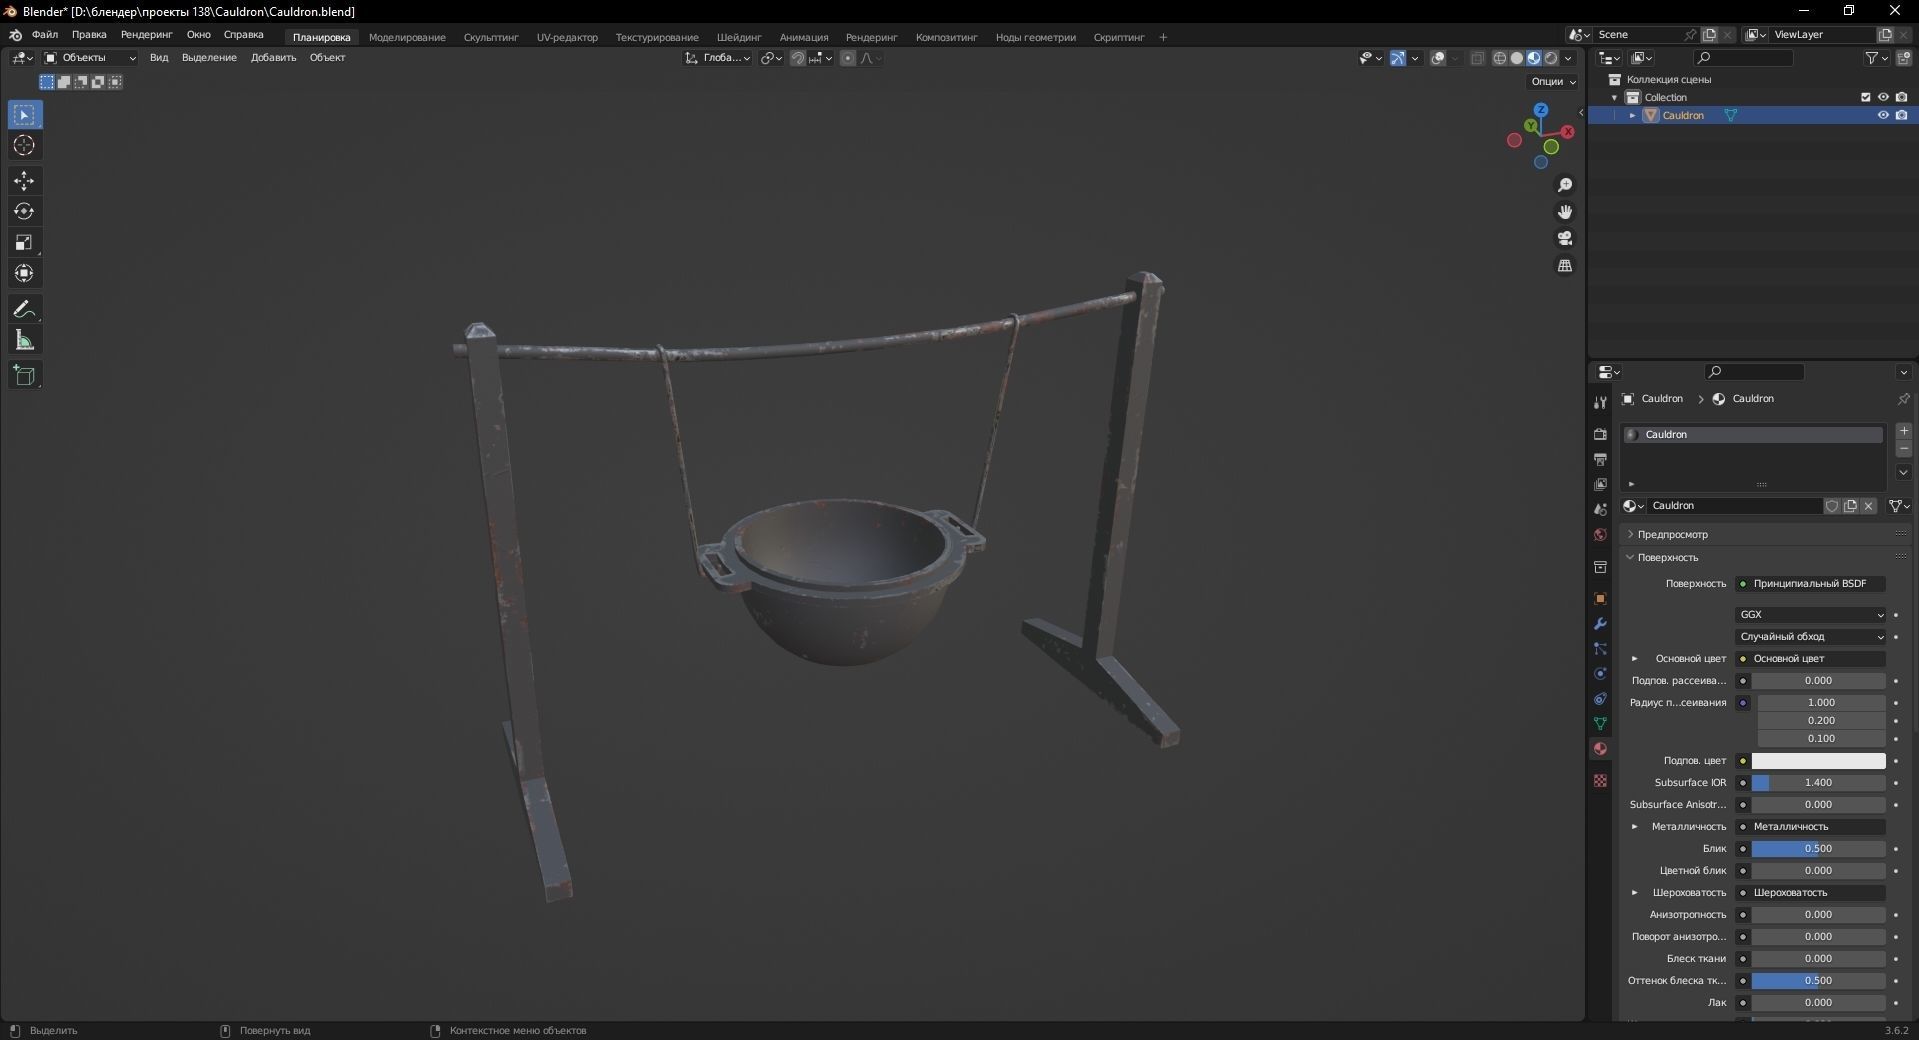
Task: Switch to the 'Моделирование' workspace tab
Action: (x=407, y=37)
